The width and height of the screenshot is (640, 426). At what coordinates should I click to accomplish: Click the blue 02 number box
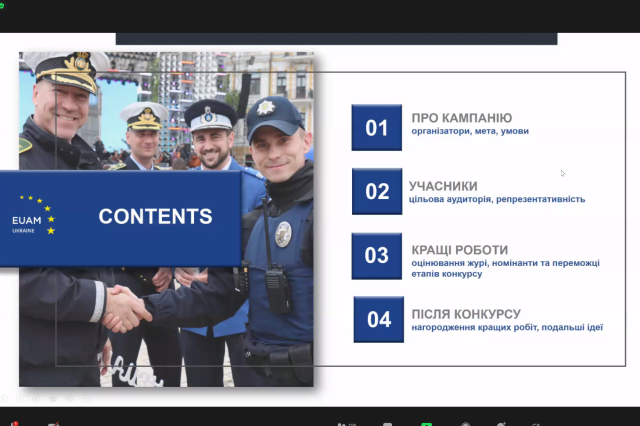377,191
